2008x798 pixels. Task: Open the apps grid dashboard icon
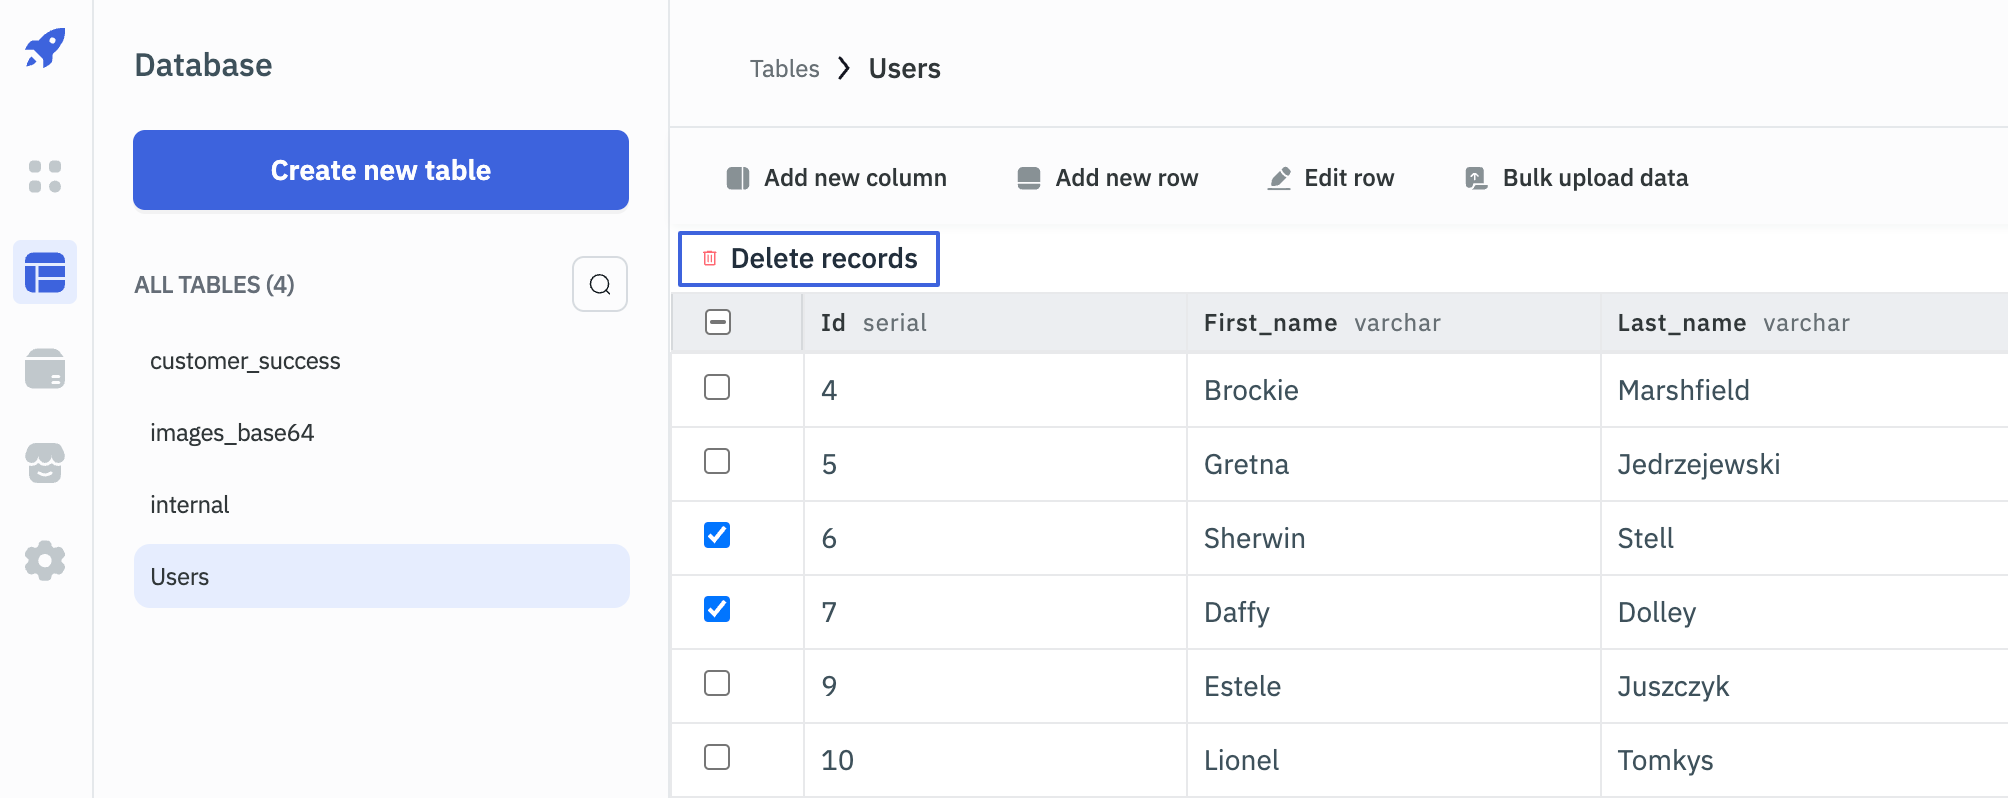pyautogui.click(x=45, y=177)
